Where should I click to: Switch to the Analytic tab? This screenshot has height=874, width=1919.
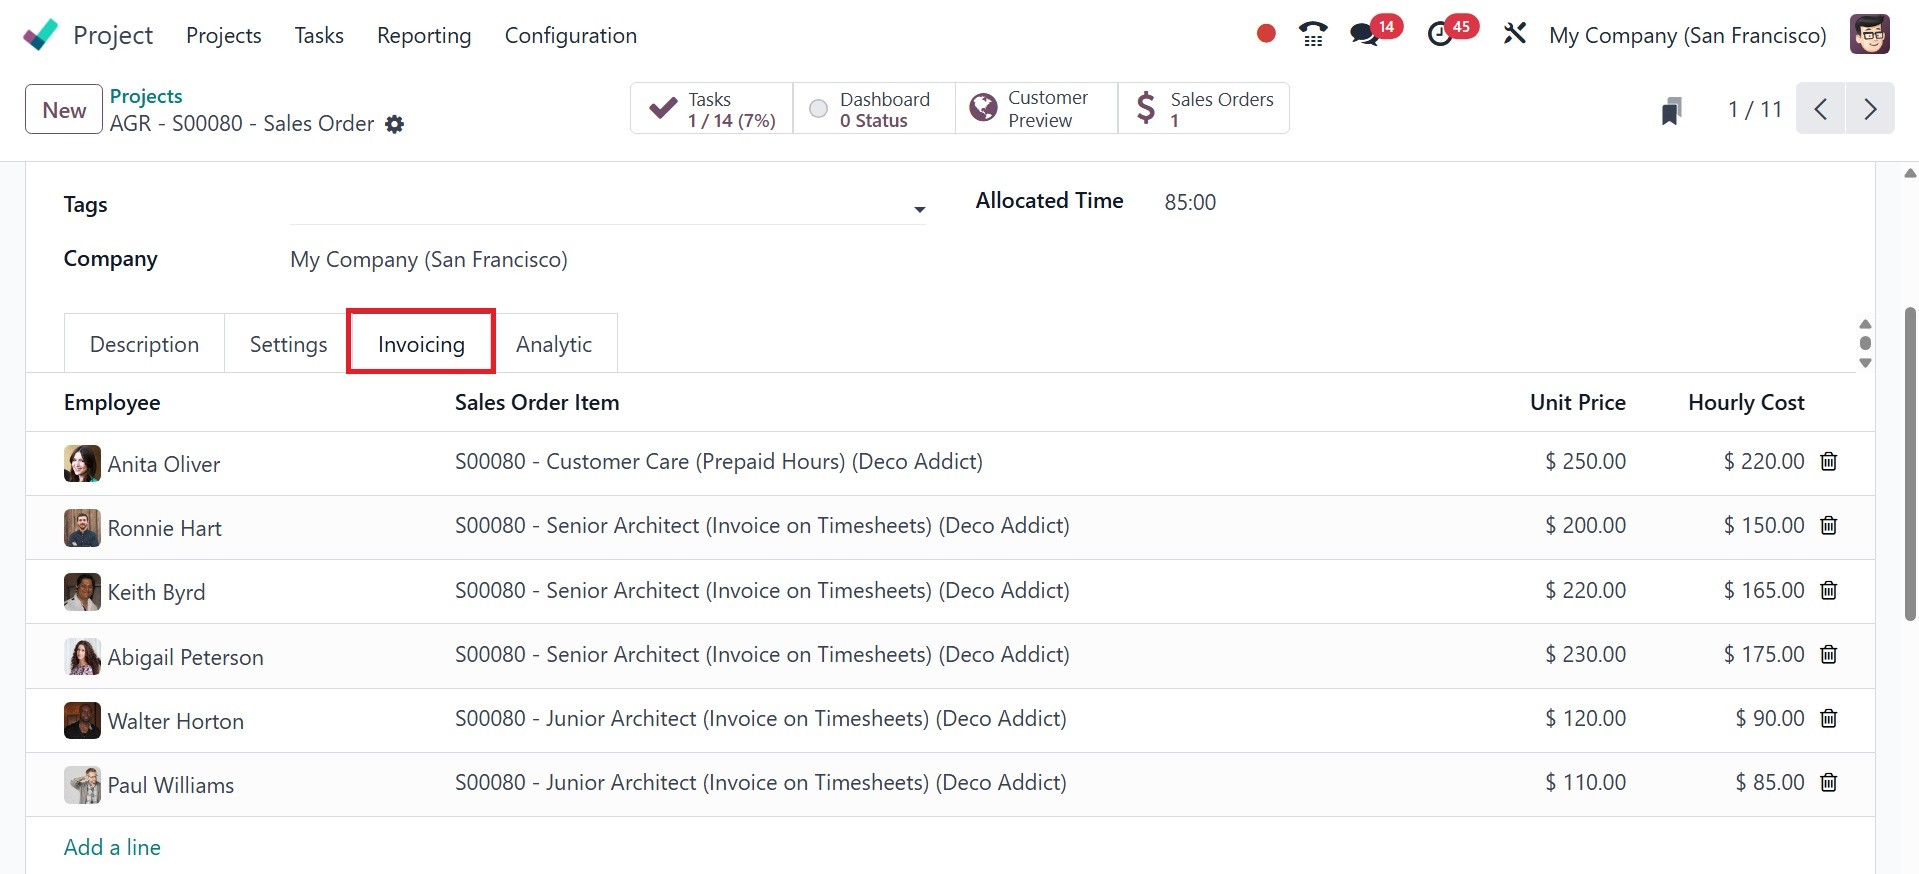[x=554, y=344]
